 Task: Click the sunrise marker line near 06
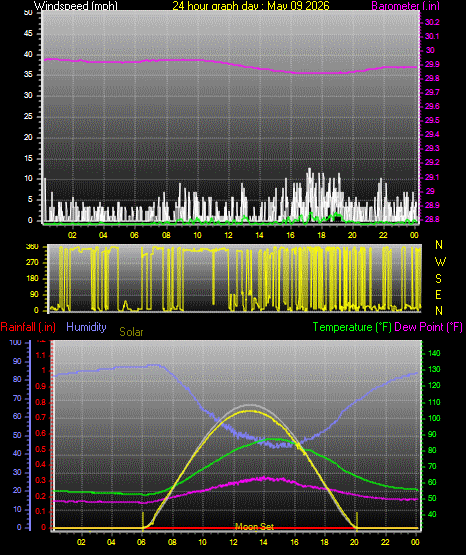pos(143,521)
